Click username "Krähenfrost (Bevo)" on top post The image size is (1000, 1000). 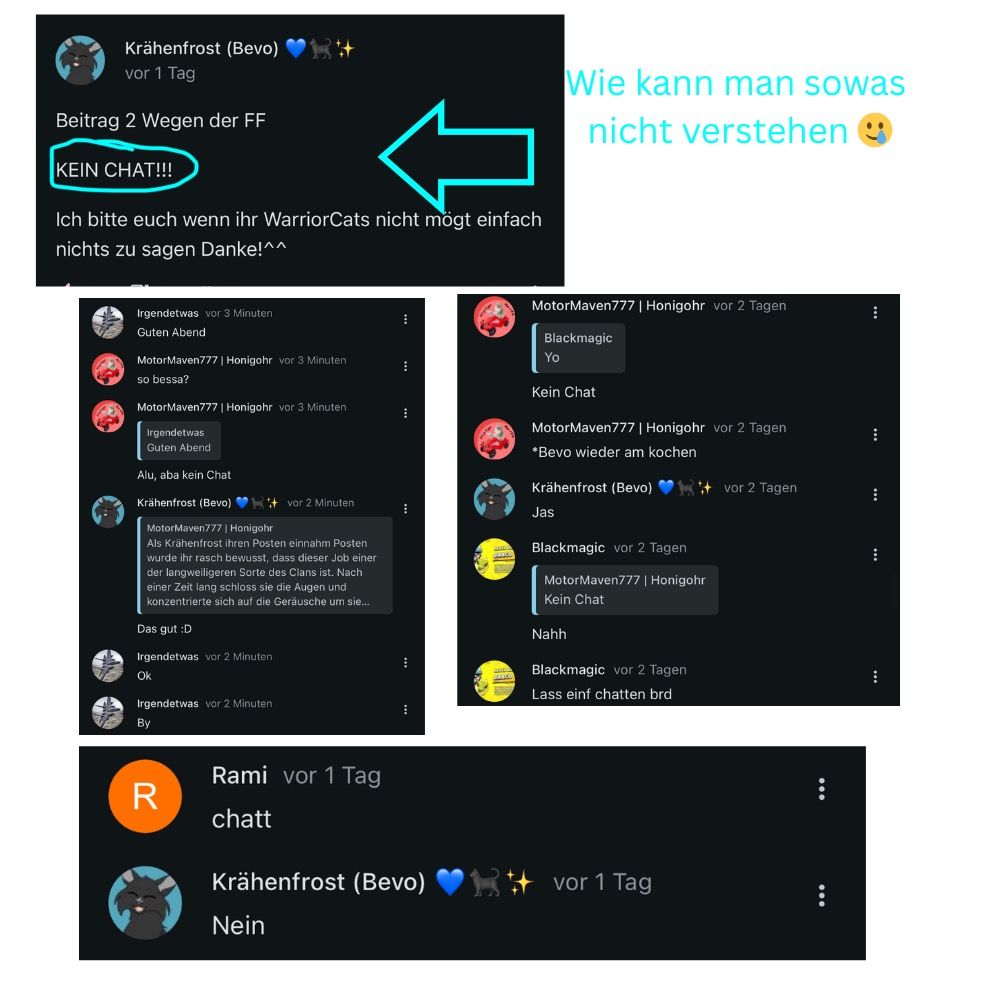click(202, 48)
